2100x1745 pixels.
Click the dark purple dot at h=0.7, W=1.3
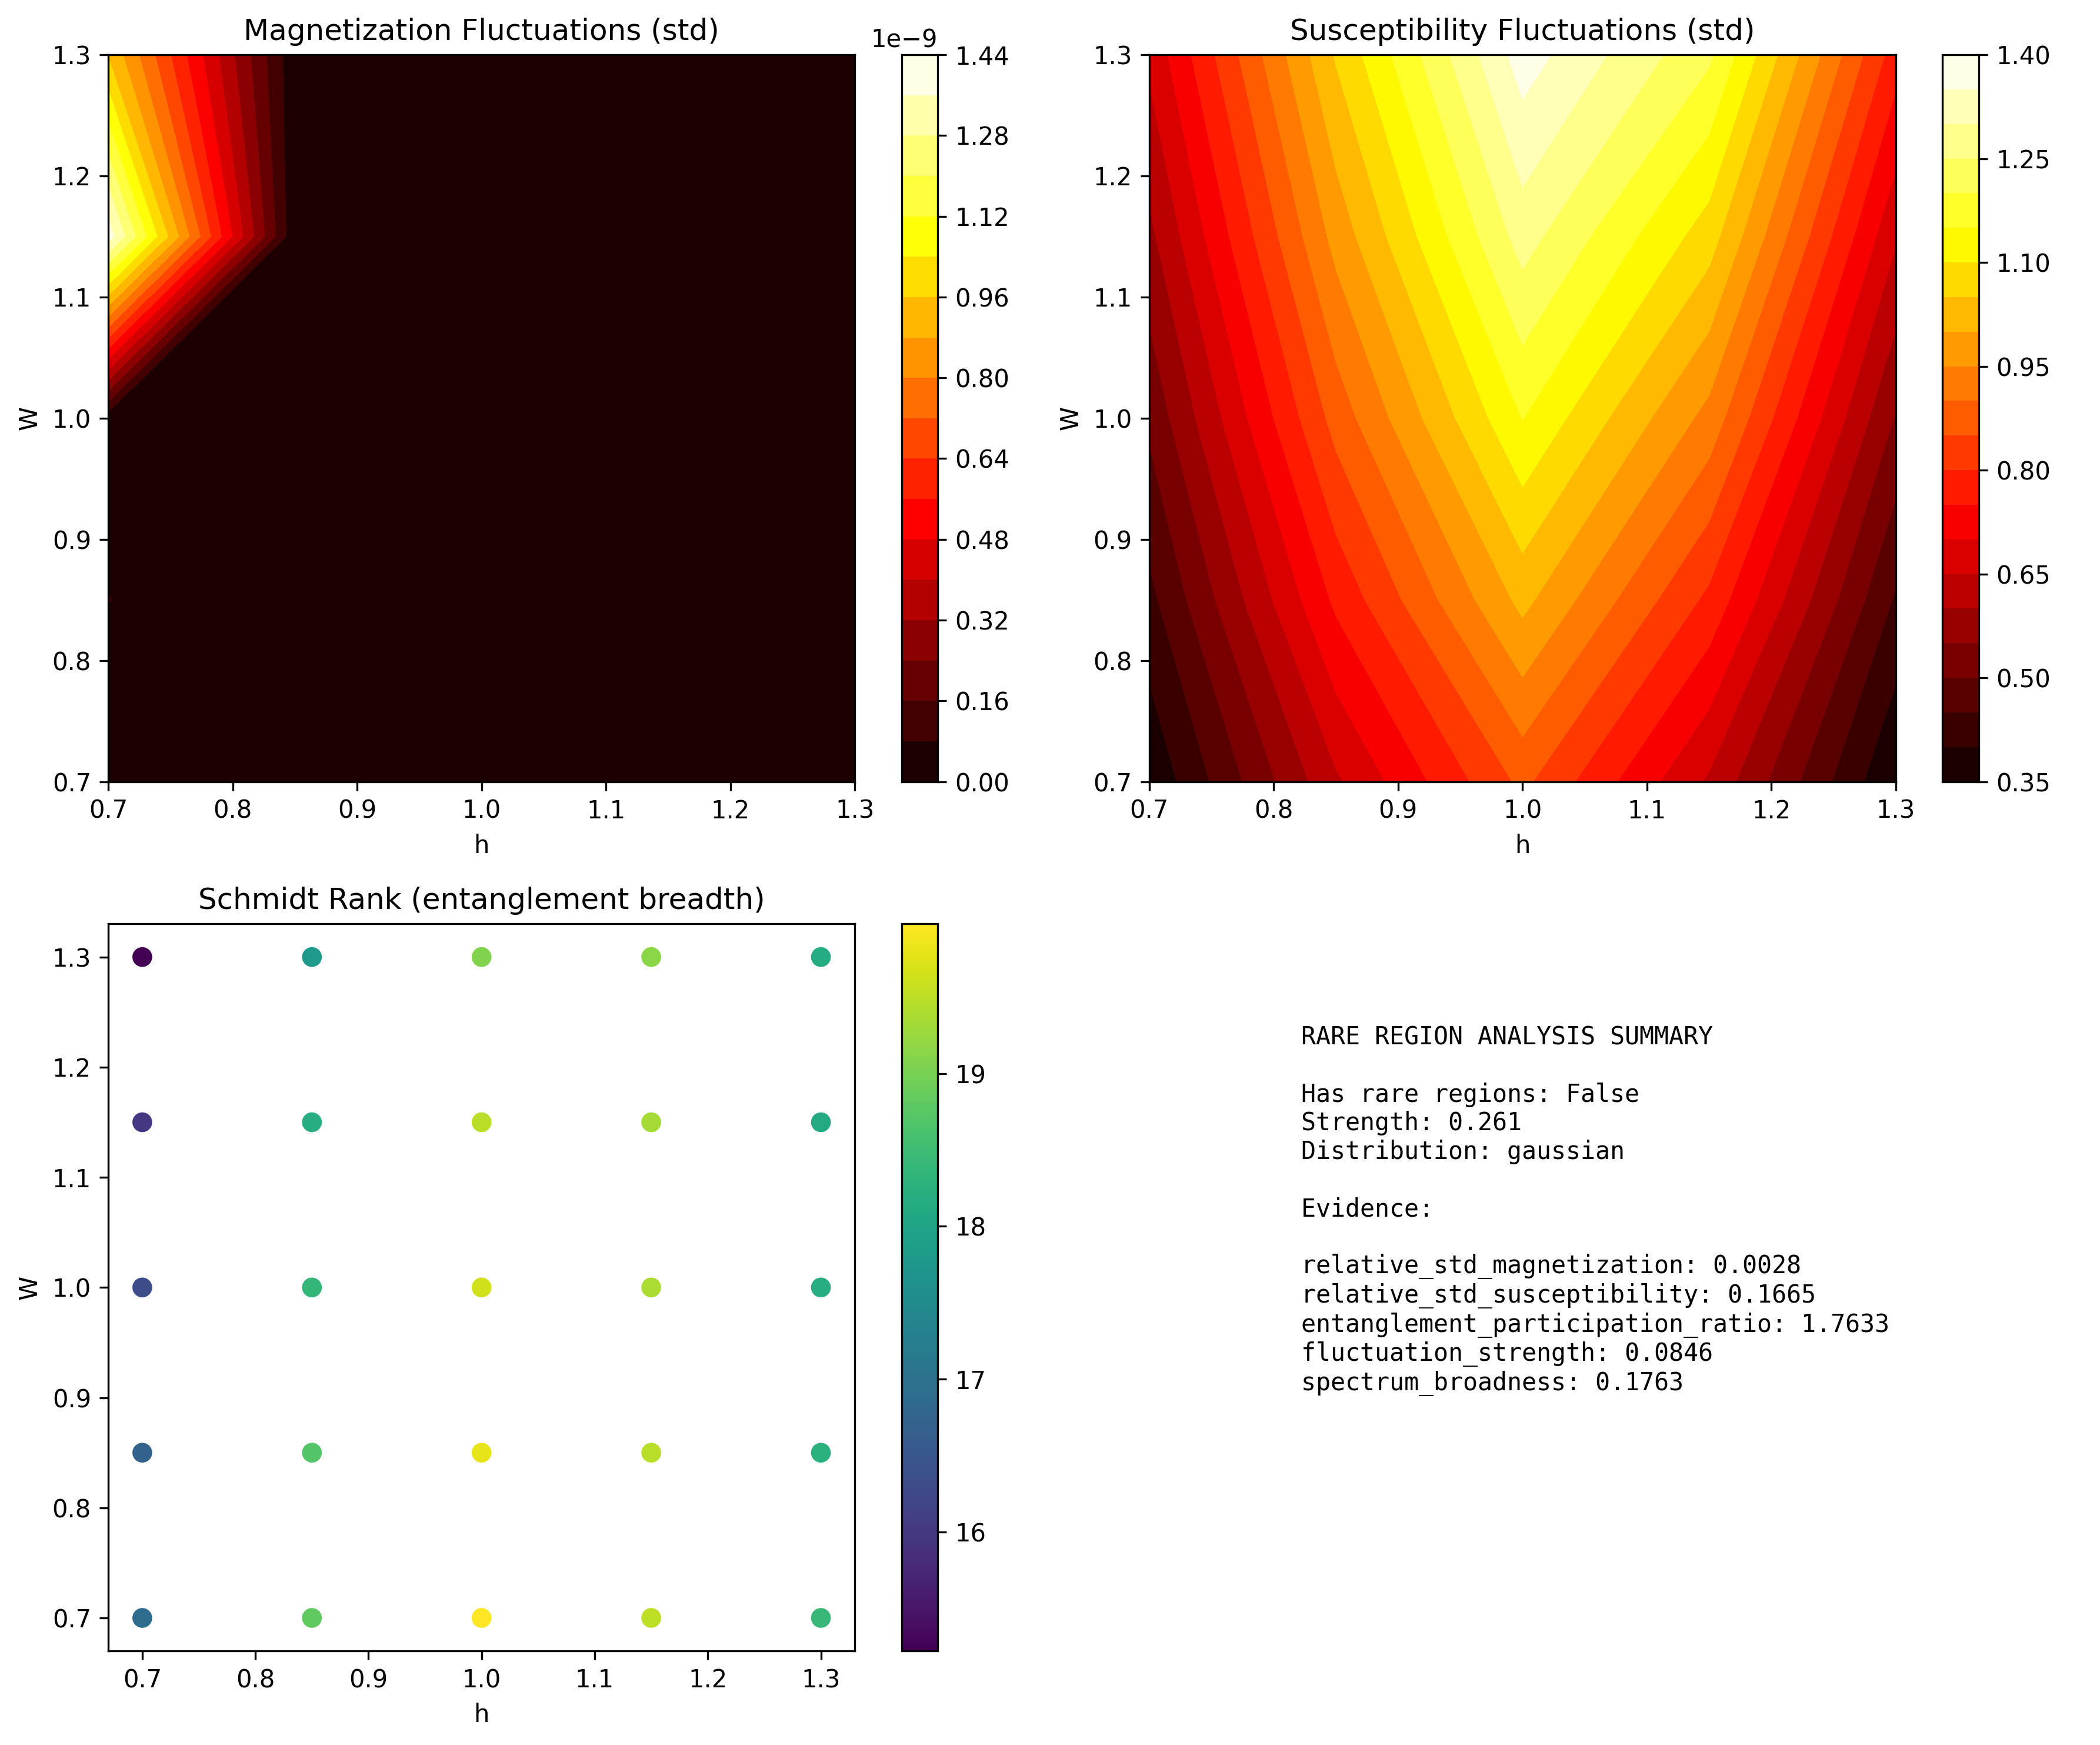click(x=142, y=957)
